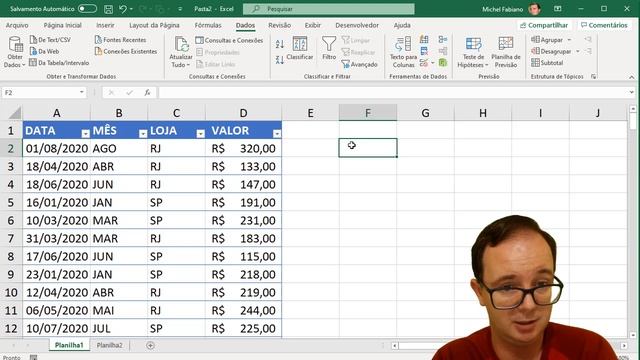Switch to the Fórmulas tab
The height and width of the screenshot is (360, 640).
click(208, 25)
